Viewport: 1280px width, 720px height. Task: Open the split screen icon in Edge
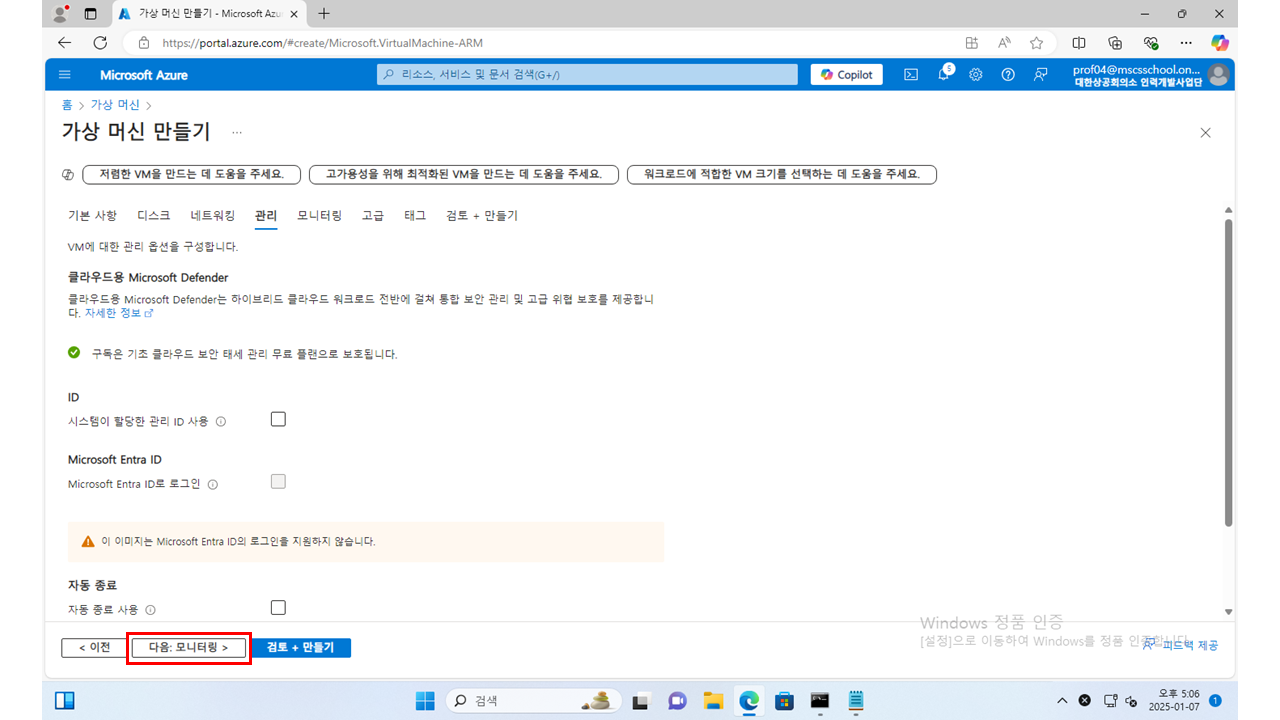tap(1079, 43)
